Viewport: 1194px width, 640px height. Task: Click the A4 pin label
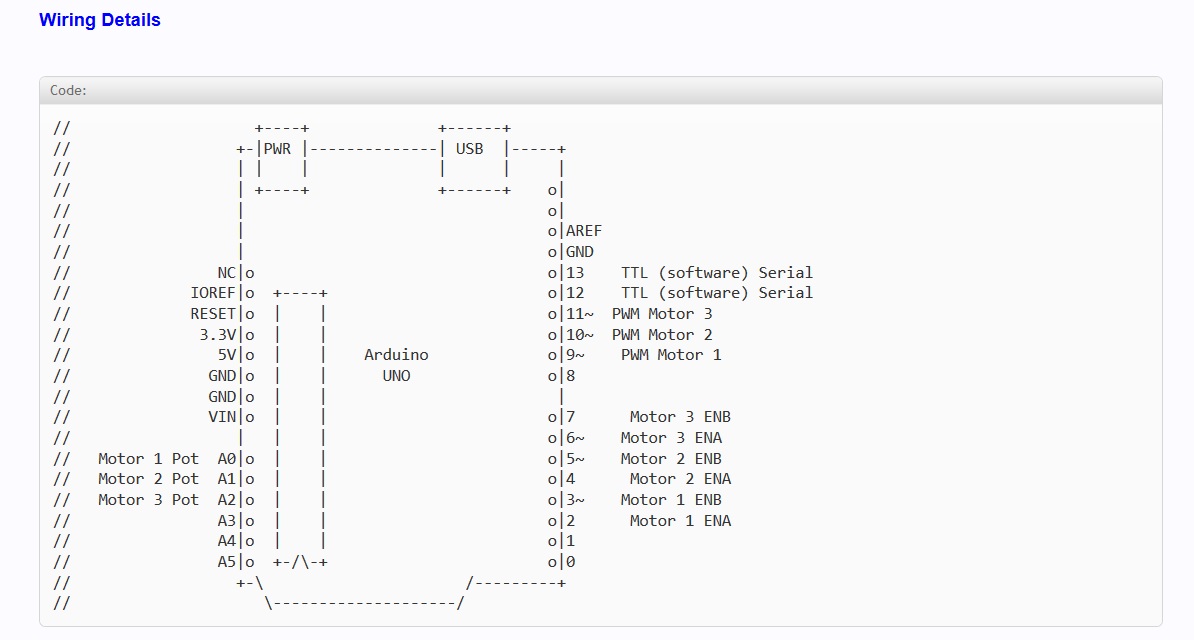(227, 542)
